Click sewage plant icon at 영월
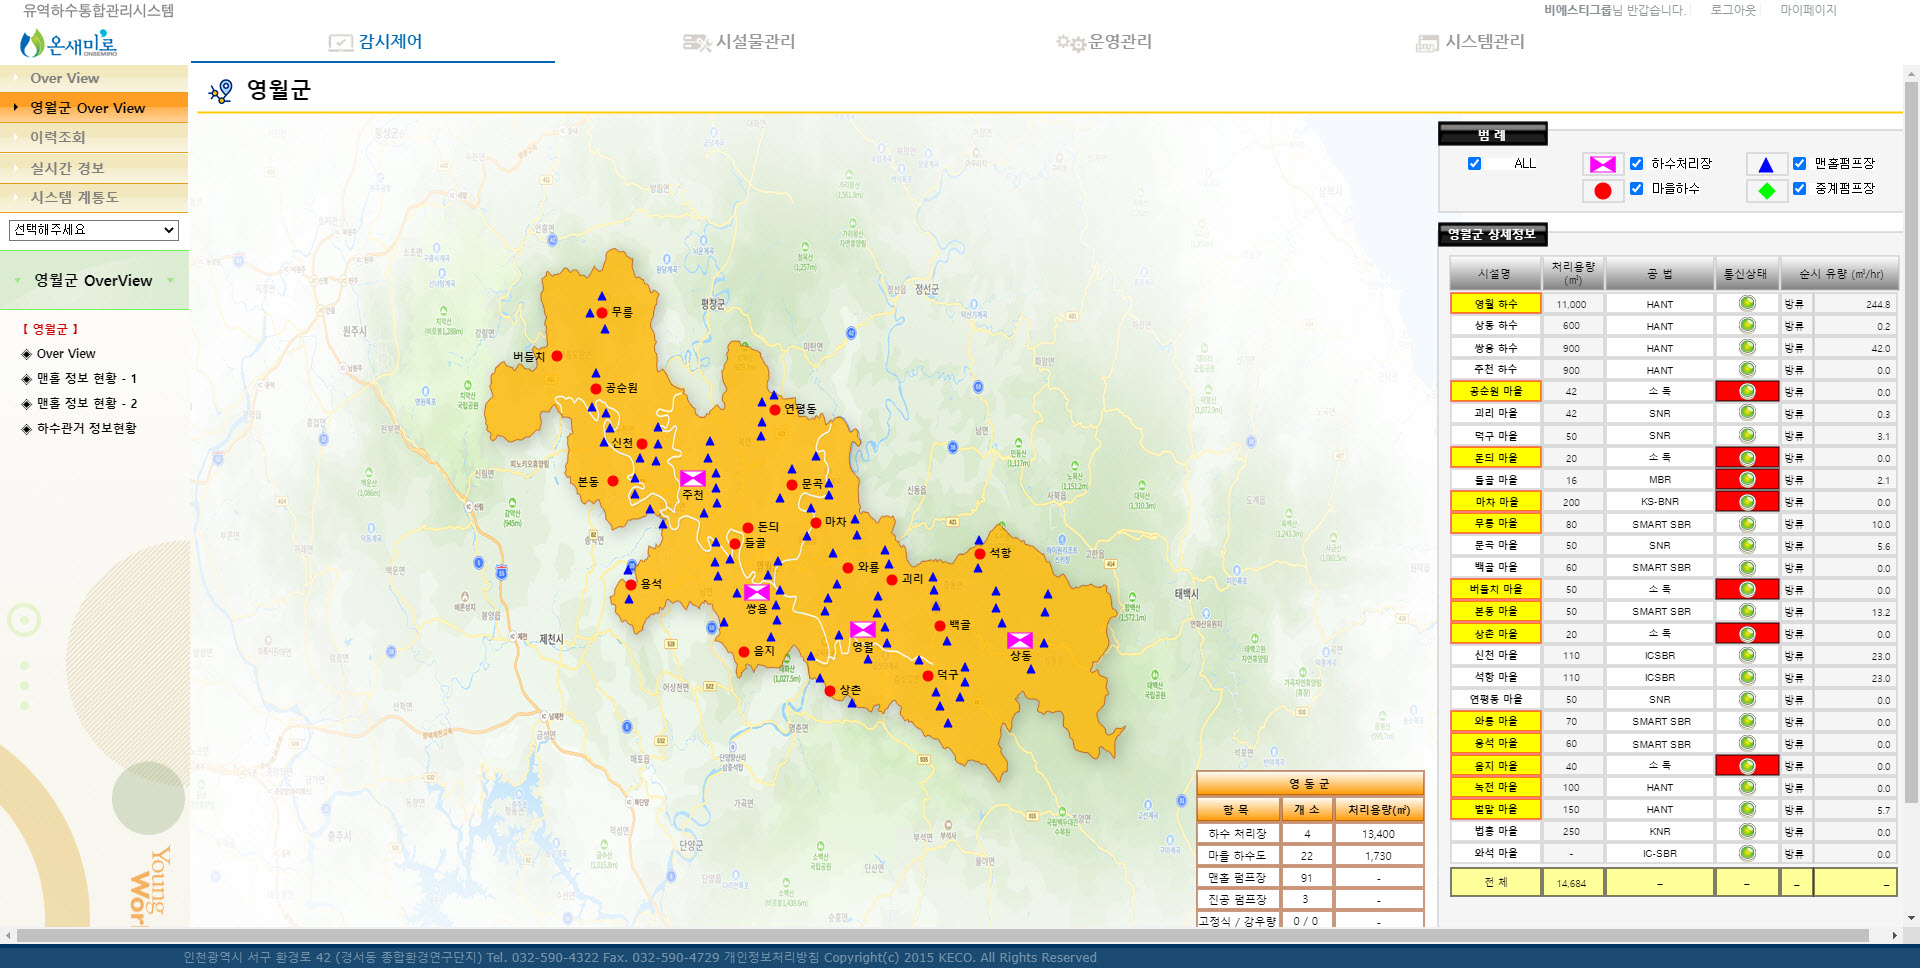1920x969 pixels. coord(862,629)
